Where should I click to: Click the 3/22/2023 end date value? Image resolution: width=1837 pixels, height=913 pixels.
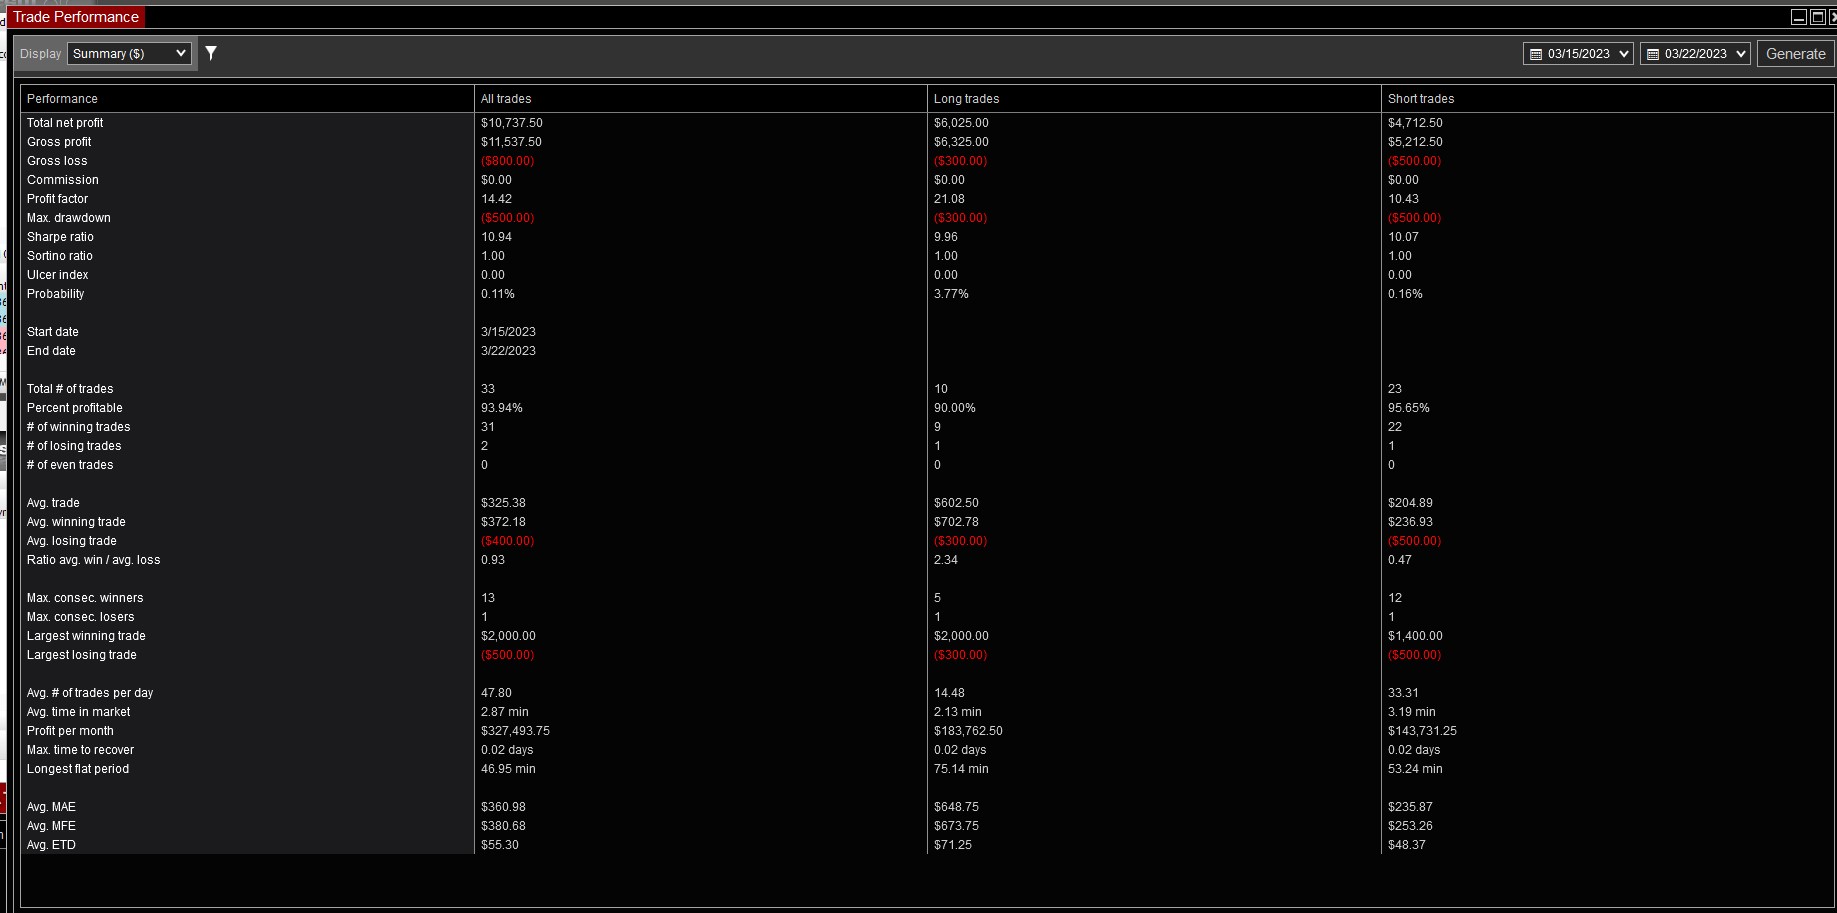pos(508,351)
